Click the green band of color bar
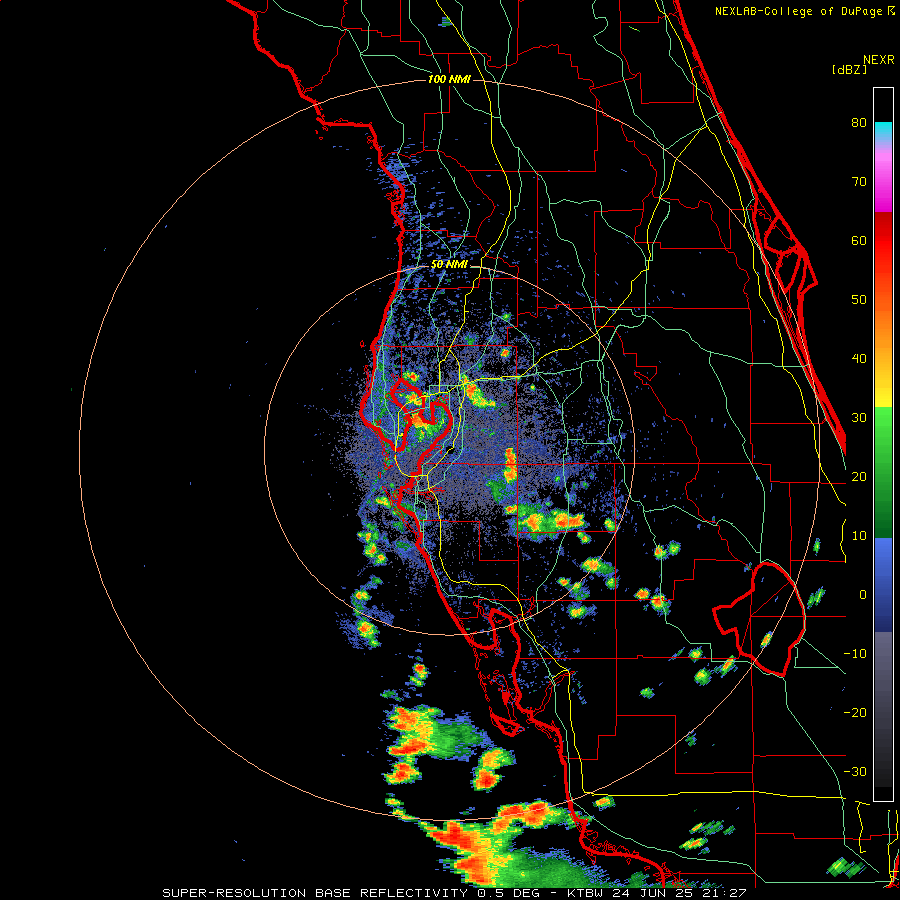Image resolution: width=900 pixels, height=900 pixels. click(x=883, y=472)
